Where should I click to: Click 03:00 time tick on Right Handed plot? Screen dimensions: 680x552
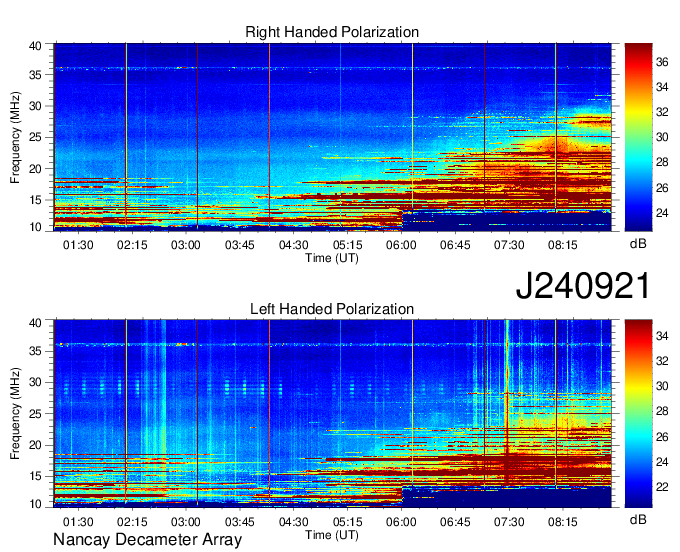pos(186,245)
